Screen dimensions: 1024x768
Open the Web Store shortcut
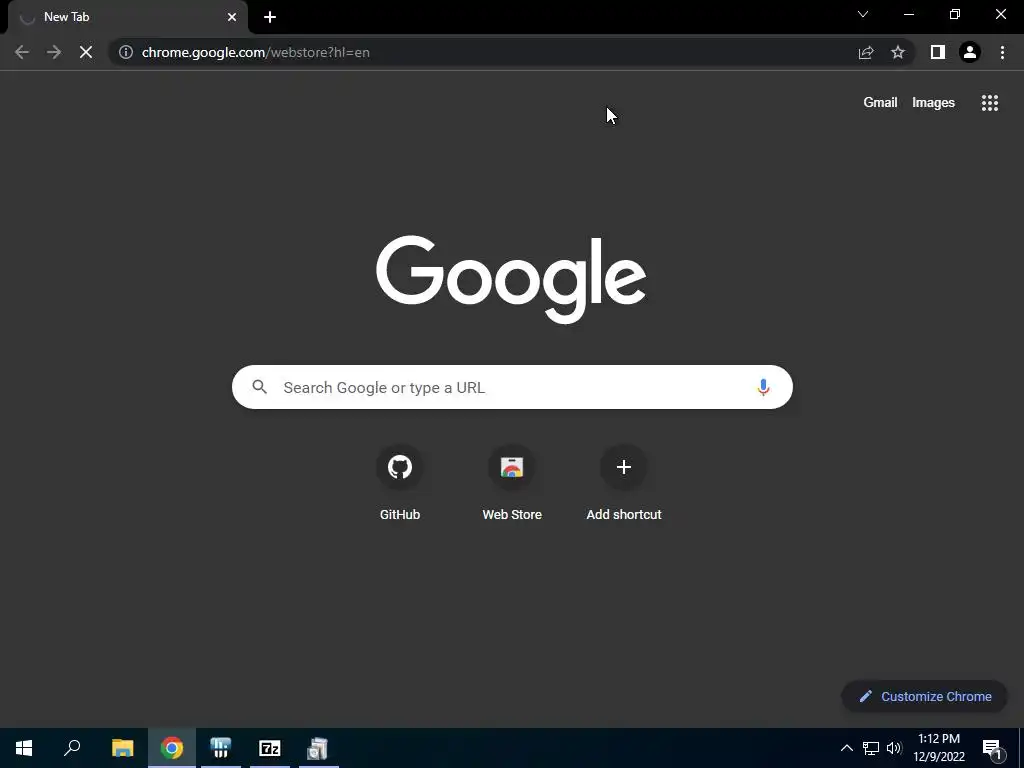[512, 482]
